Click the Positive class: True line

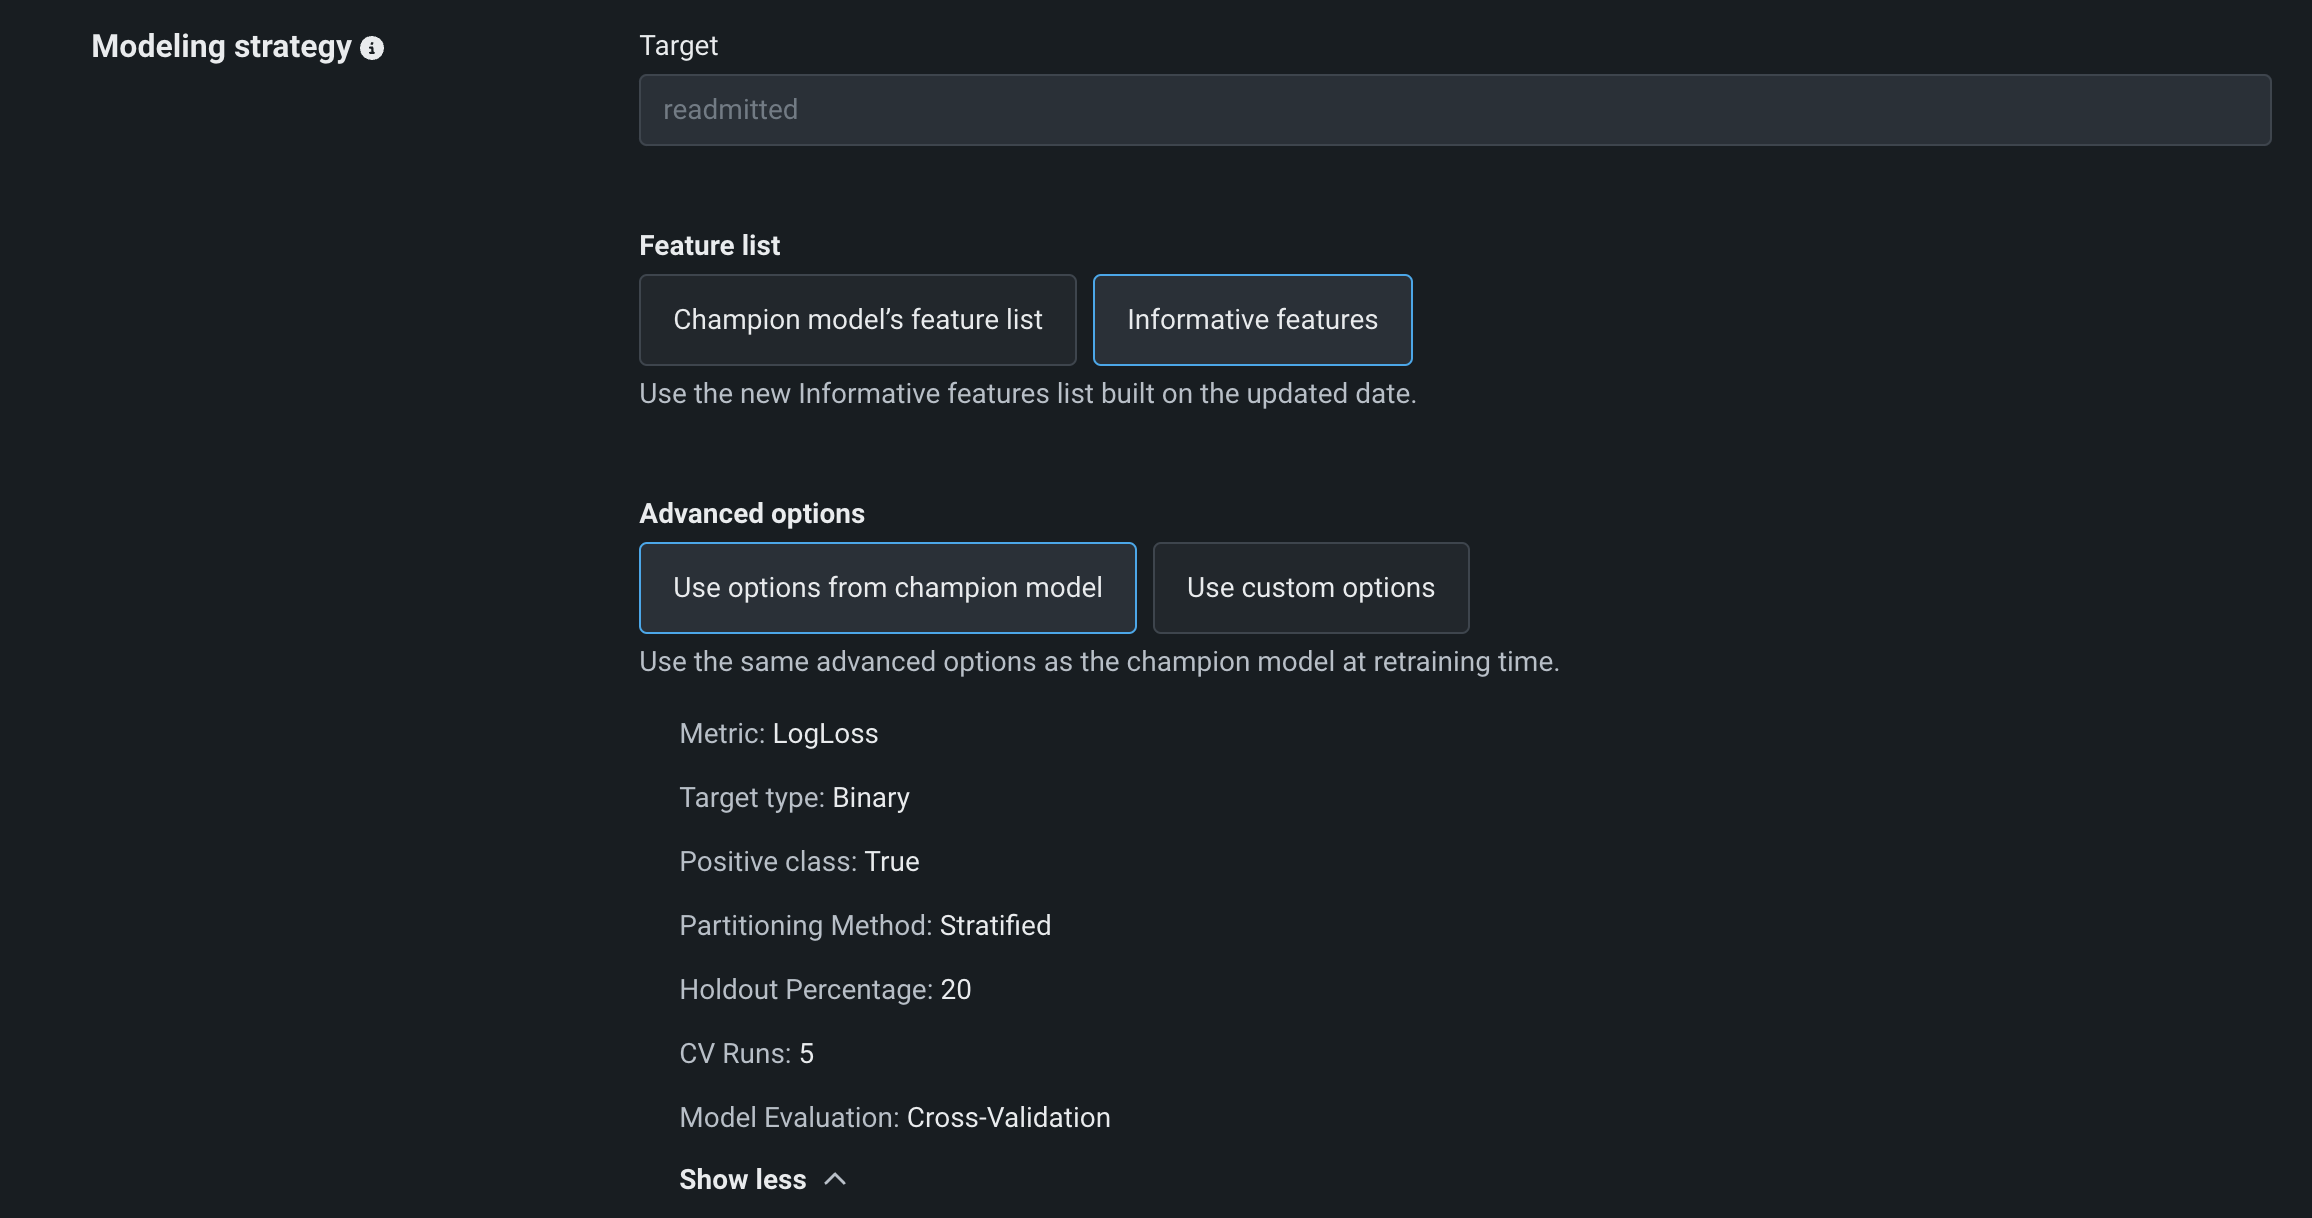tap(799, 862)
